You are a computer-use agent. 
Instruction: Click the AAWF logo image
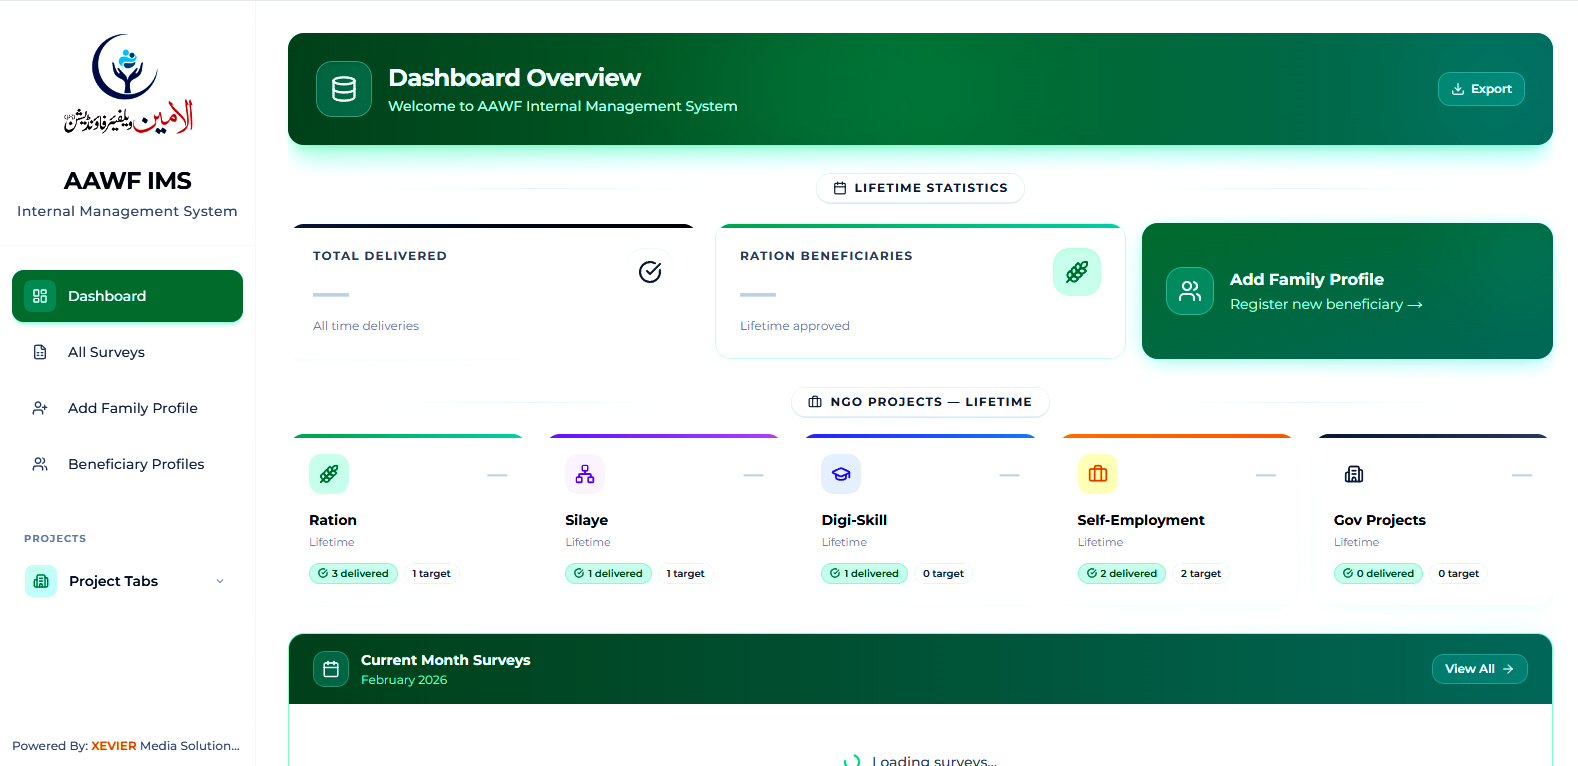(x=128, y=85)
